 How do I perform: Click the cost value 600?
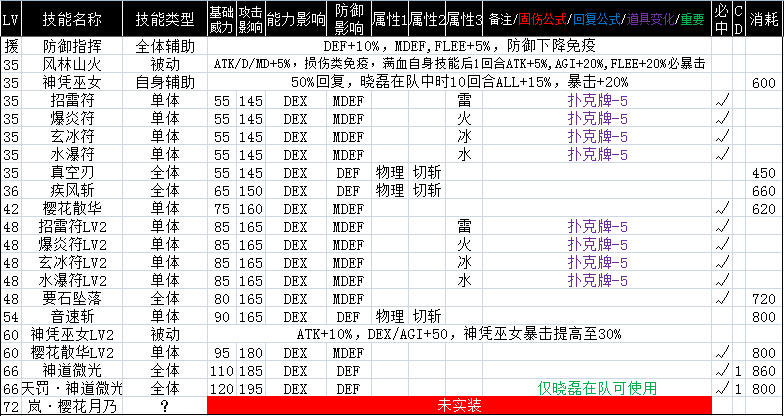coord(764,83)
